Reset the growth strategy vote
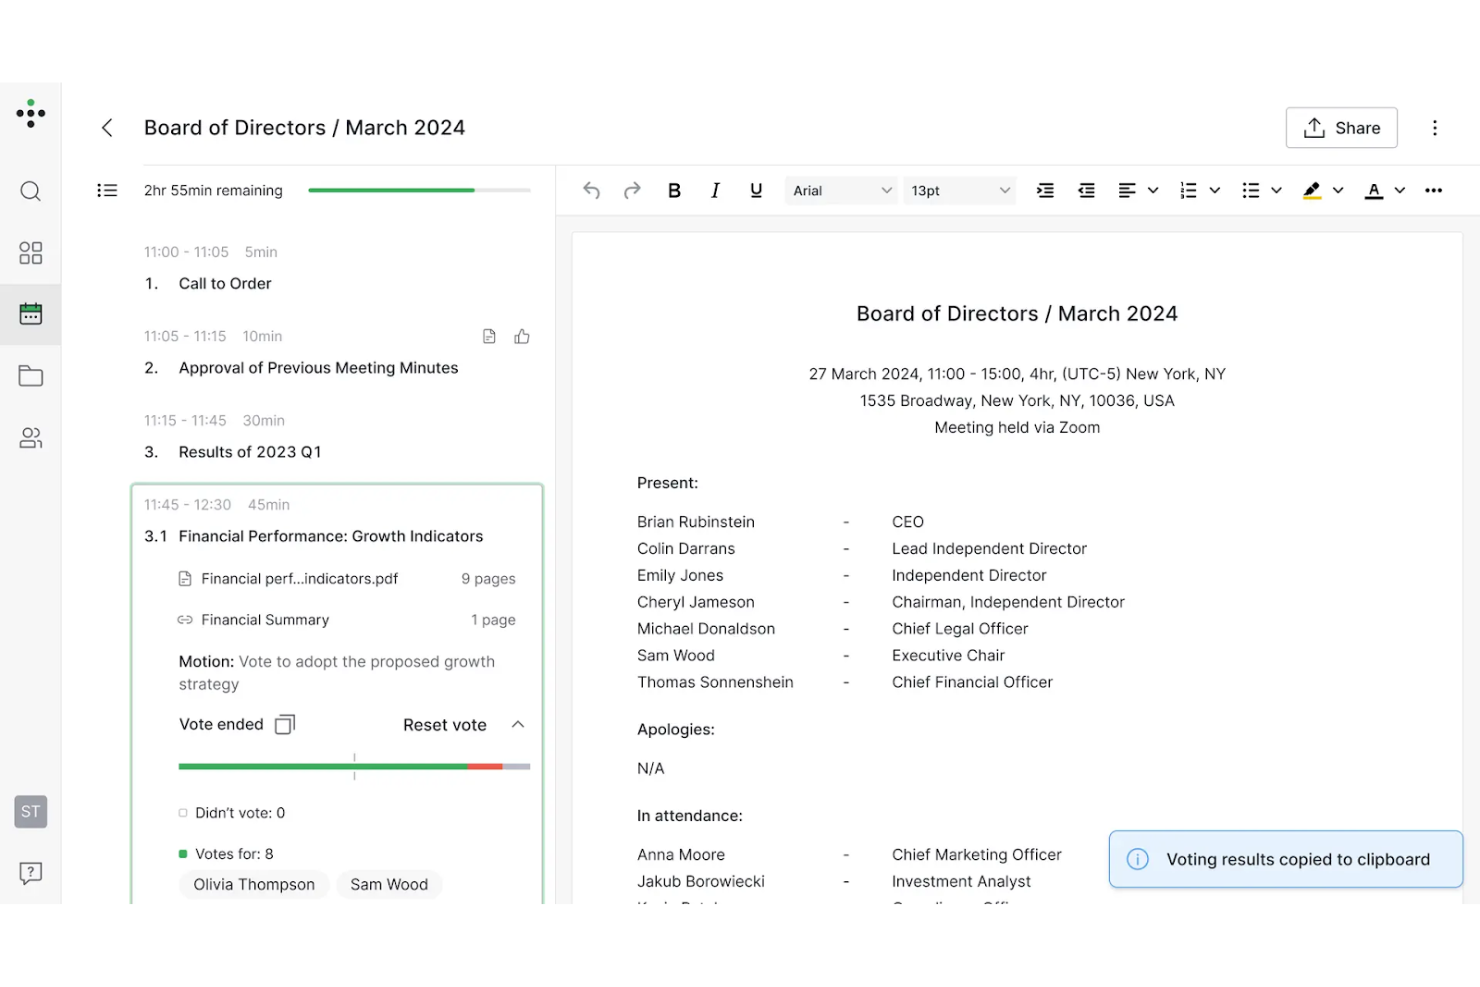This screenshot has height=987, width=1480. [445, 724]
